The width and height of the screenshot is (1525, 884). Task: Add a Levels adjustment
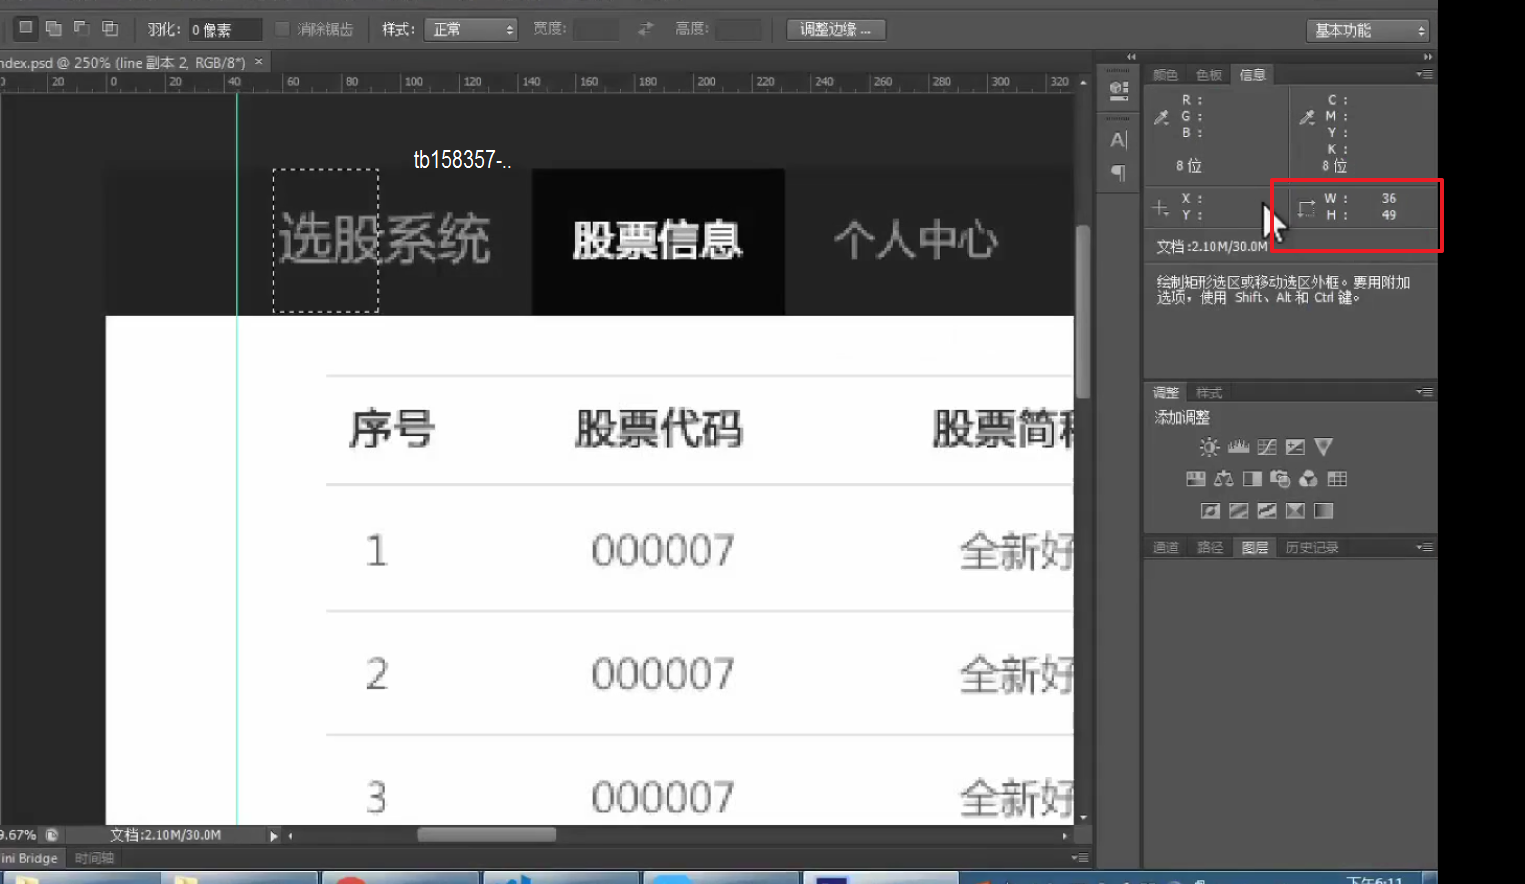(1238, 447)
